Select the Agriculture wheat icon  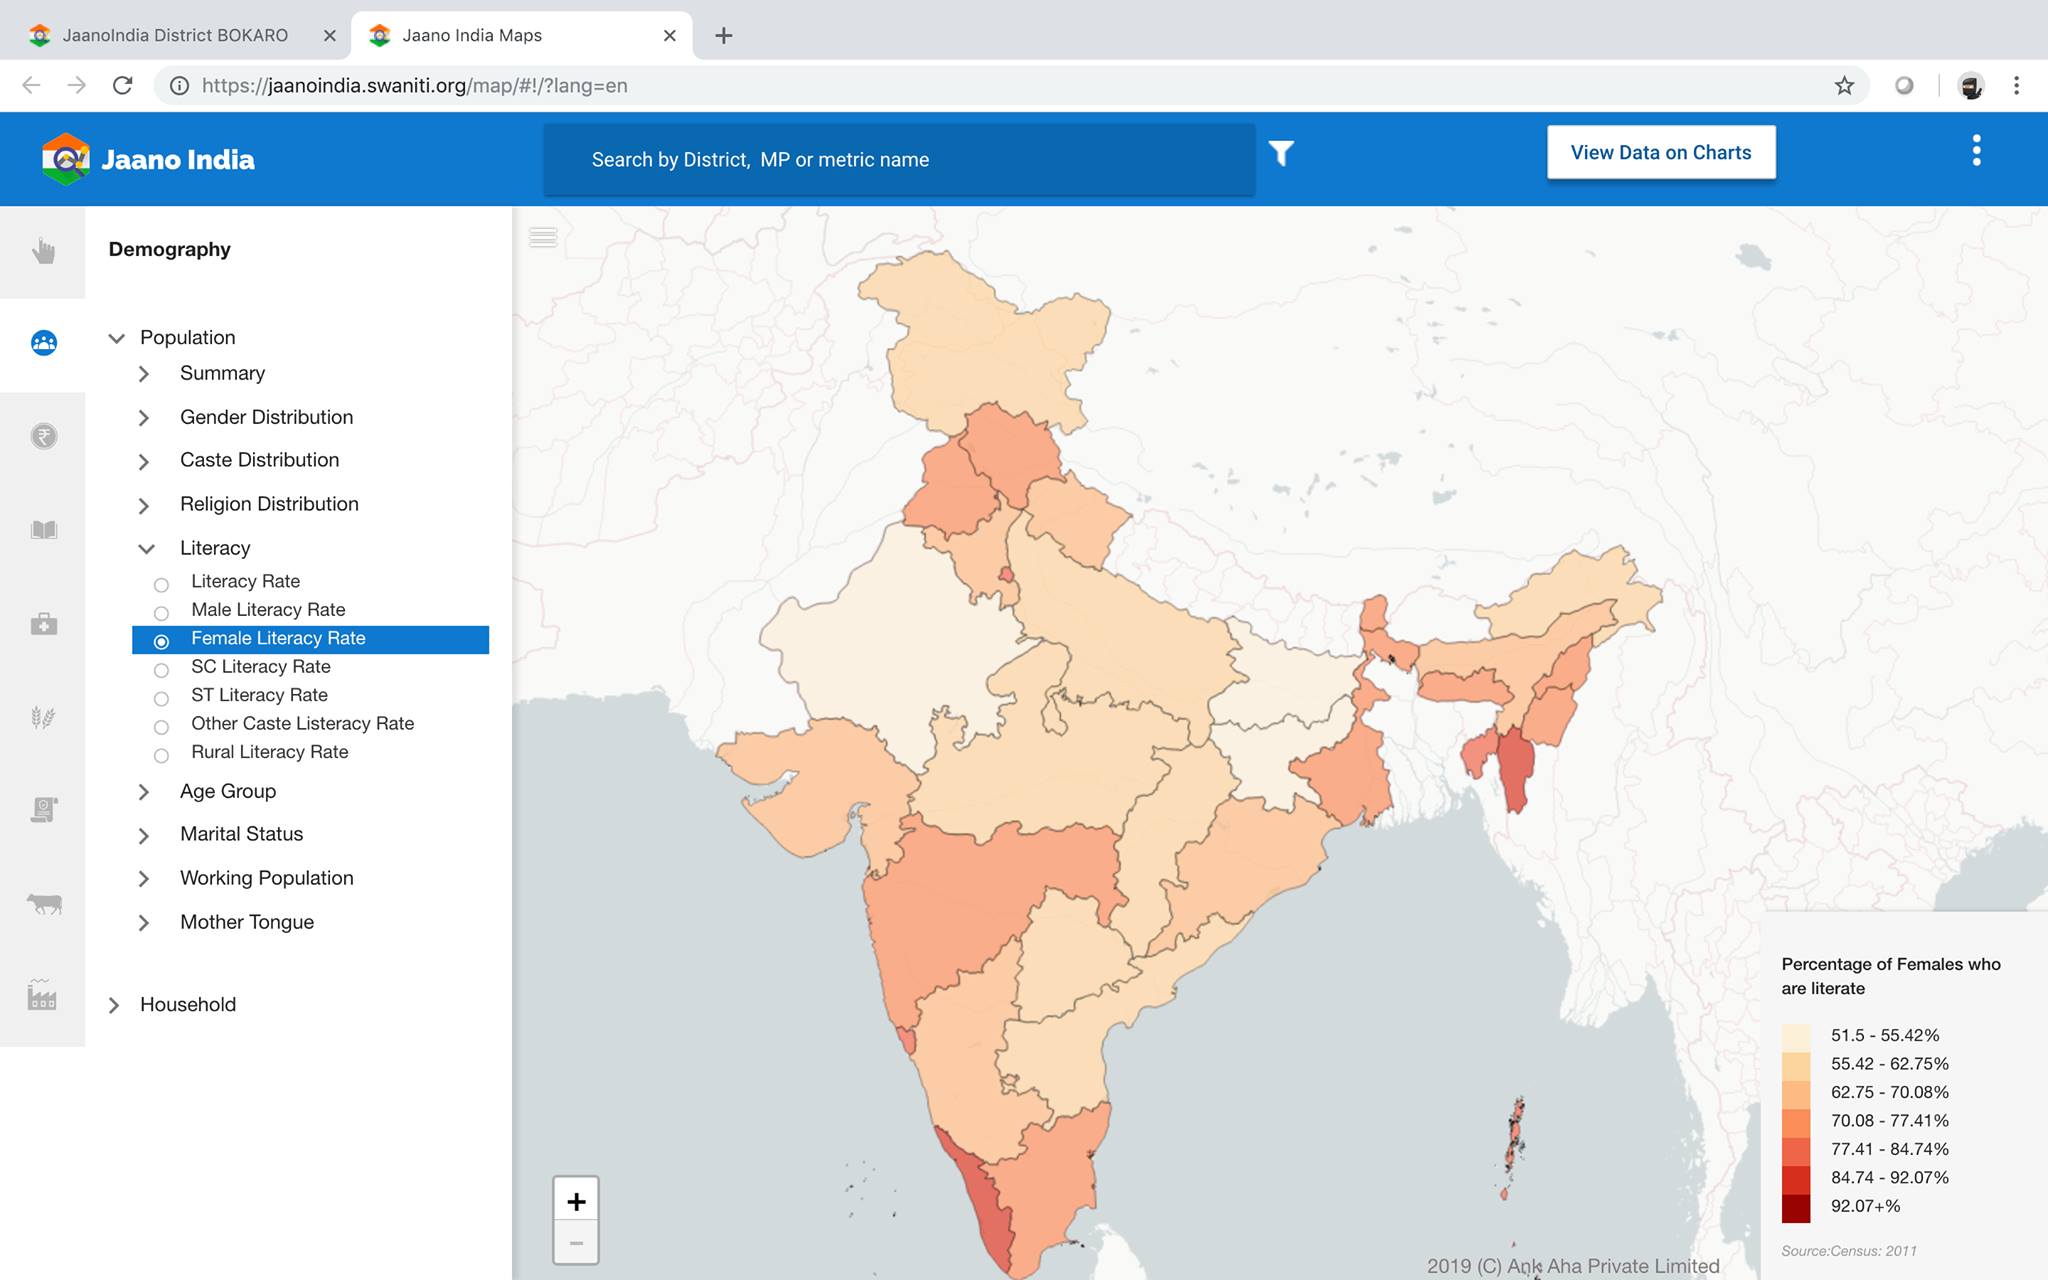[43, 716]
